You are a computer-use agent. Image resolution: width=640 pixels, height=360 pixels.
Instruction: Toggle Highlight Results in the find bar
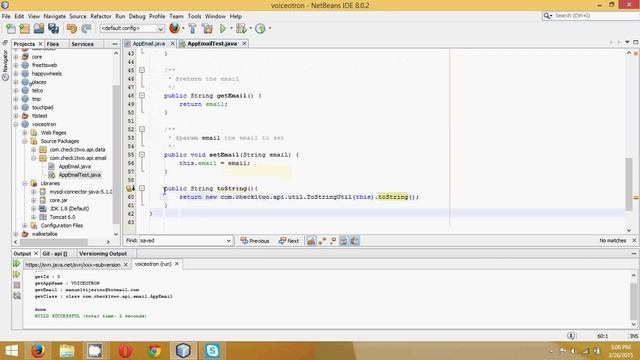pyautogui.click(x=344, y=241)
